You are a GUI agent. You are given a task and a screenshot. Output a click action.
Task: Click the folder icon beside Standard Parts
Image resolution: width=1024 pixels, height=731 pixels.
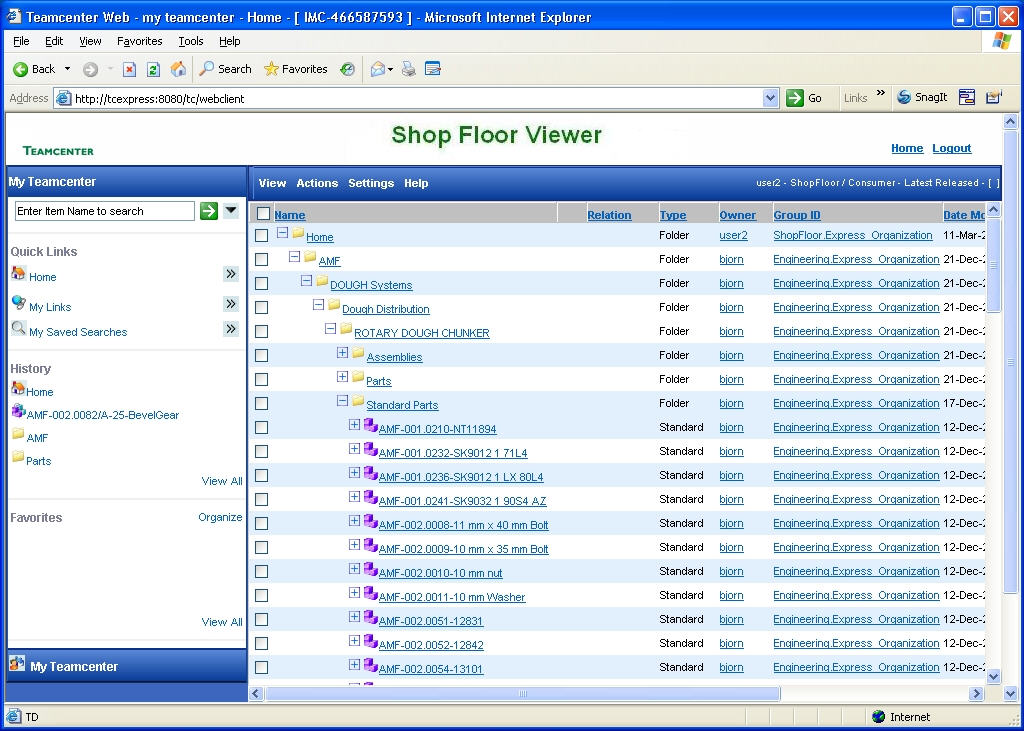[358, 401]
